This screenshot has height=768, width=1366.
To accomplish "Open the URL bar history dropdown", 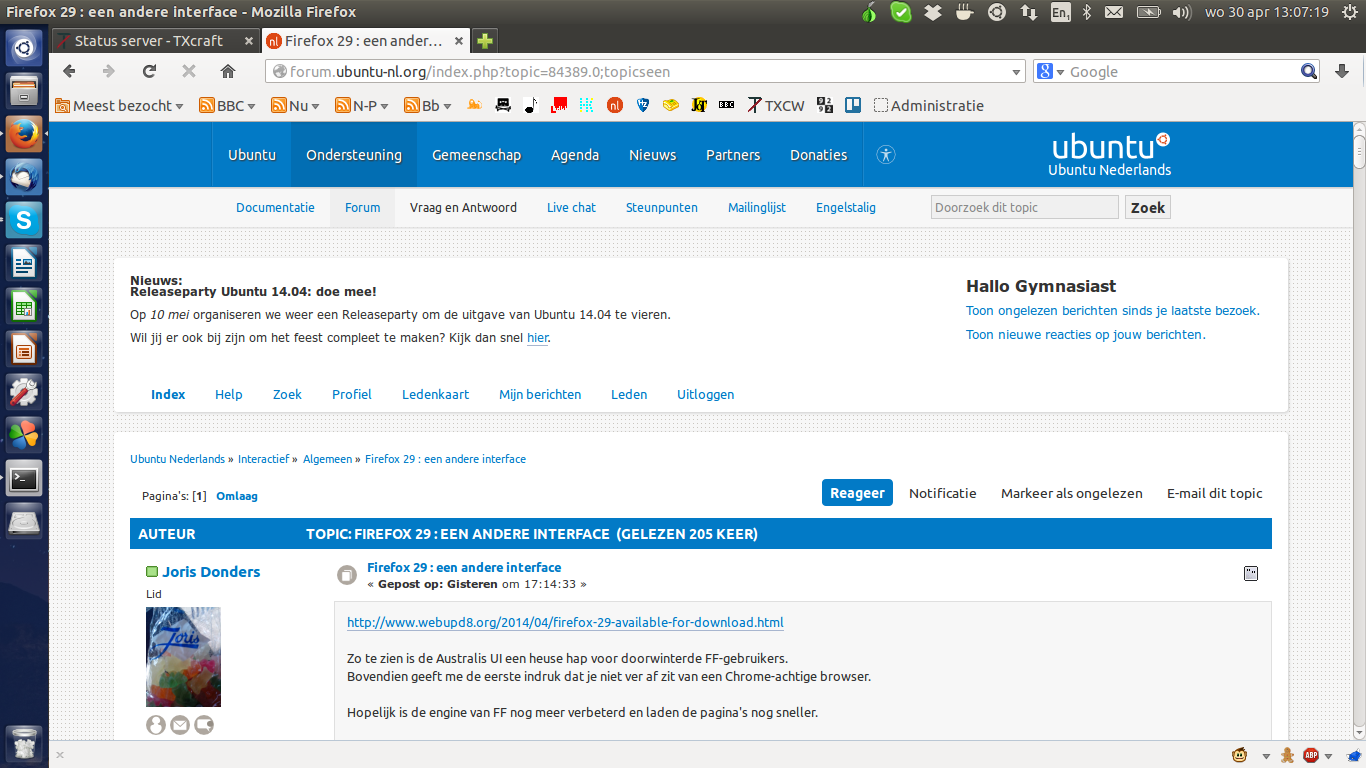I will click(1016, 72).
